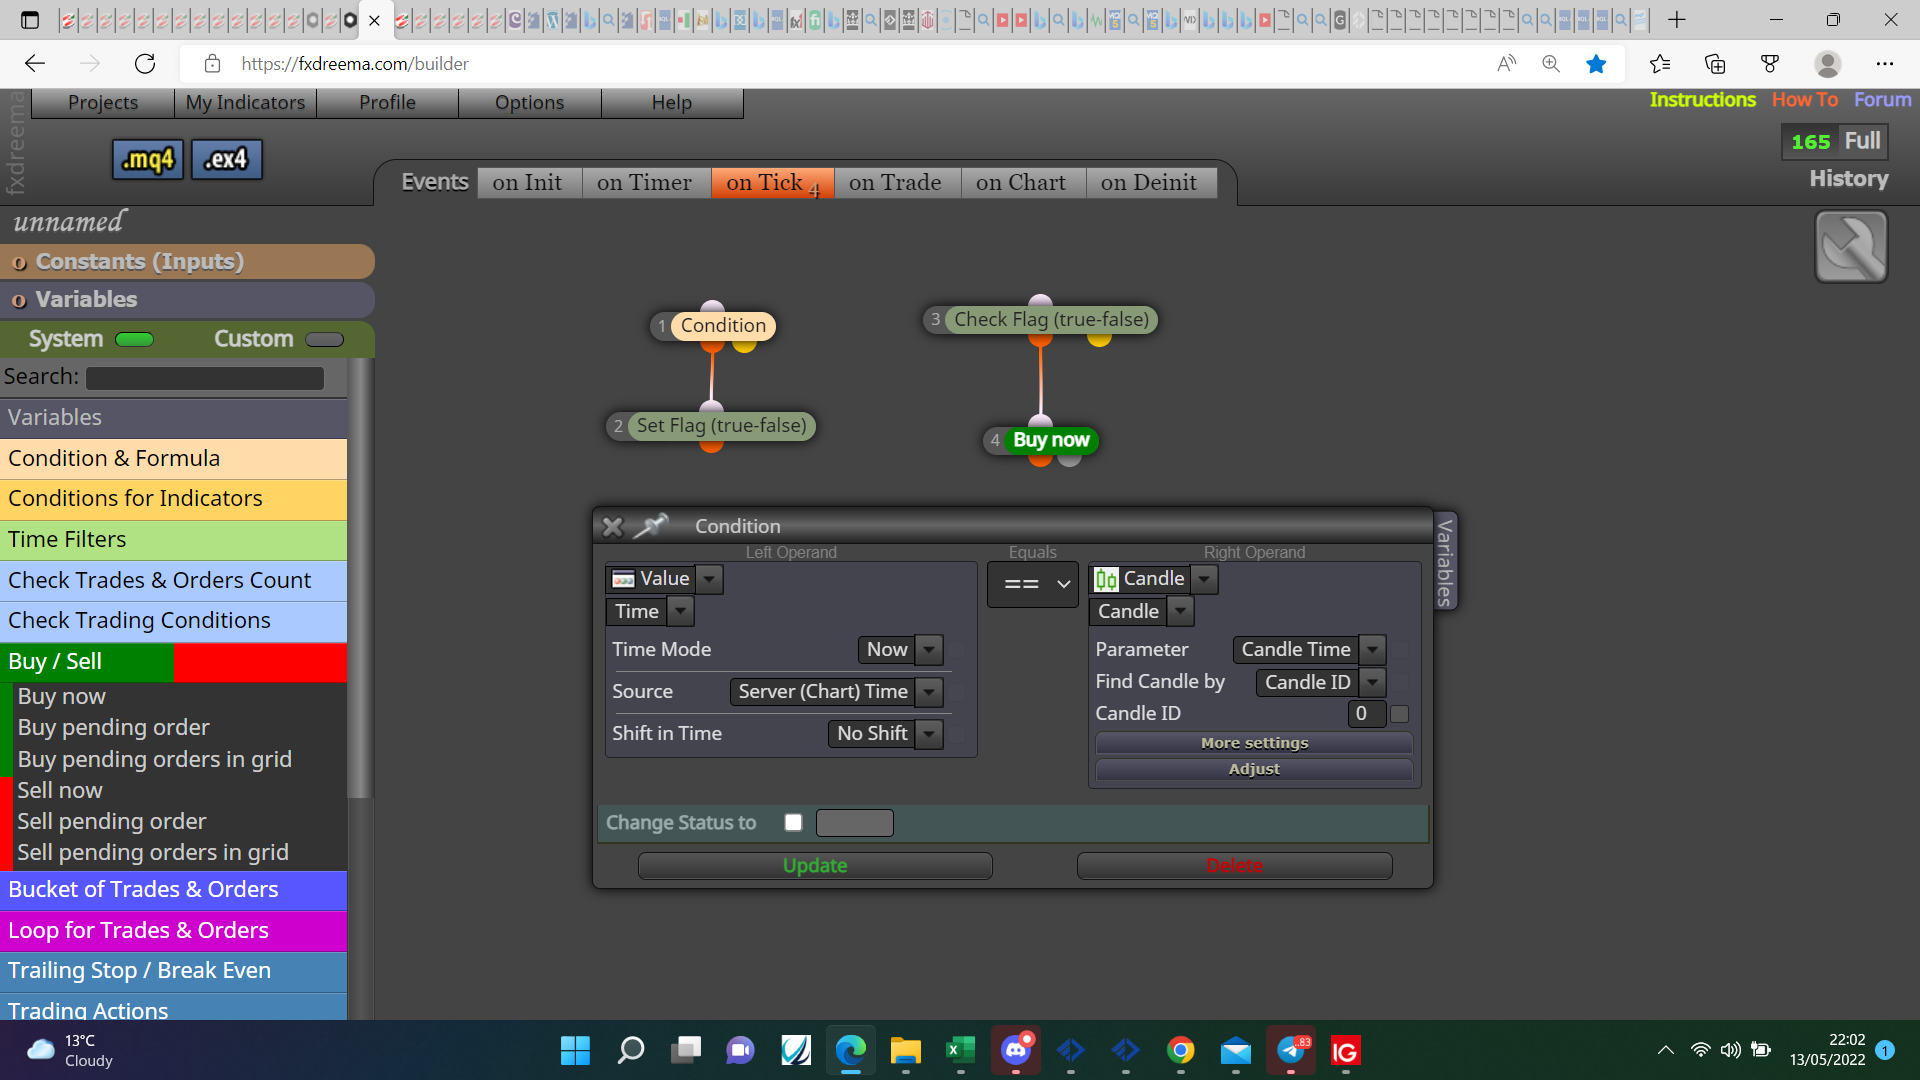Screen dimensions: 1920x1080
Task: Close the Condition dialog with the X
Action: pos(613,526)
